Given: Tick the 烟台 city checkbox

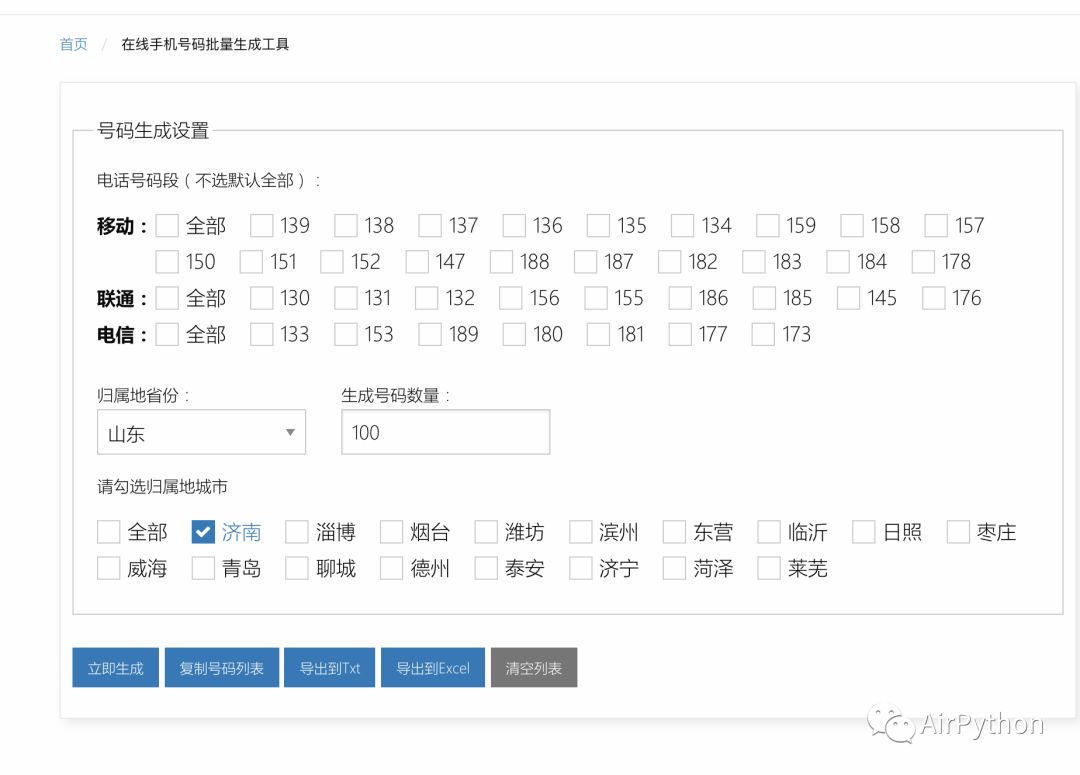Looking at the screenshot, I should [x=391, y=532].
